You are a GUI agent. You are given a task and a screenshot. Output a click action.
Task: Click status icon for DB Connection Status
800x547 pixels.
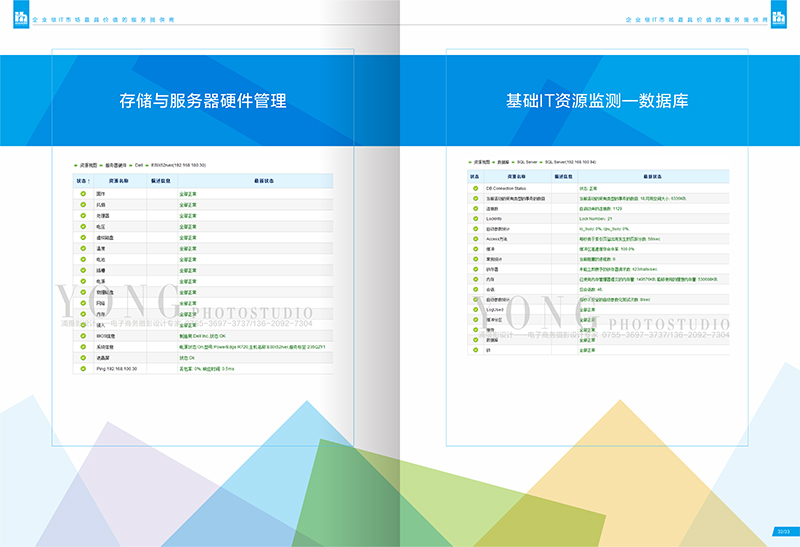point(475,188)
